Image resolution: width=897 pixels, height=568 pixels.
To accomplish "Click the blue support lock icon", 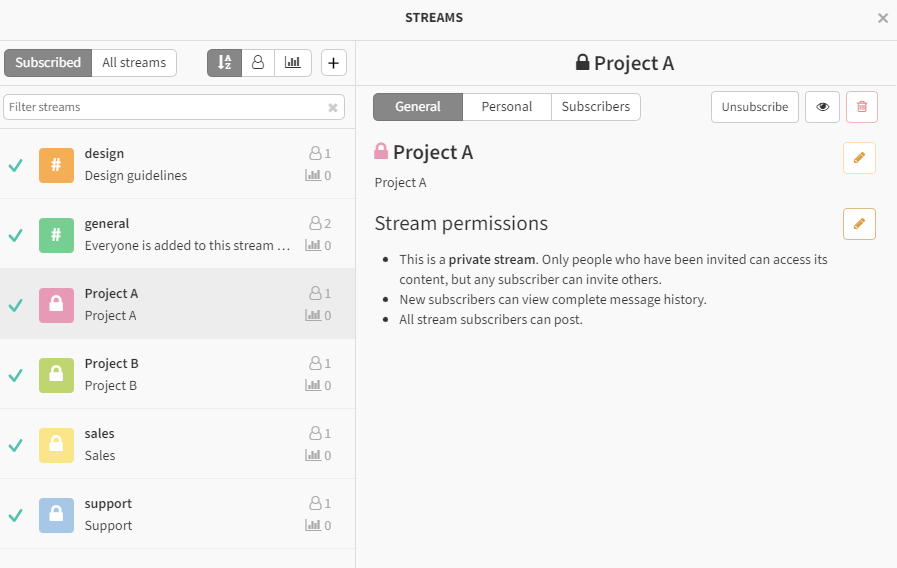I will [x=56, y=515].
